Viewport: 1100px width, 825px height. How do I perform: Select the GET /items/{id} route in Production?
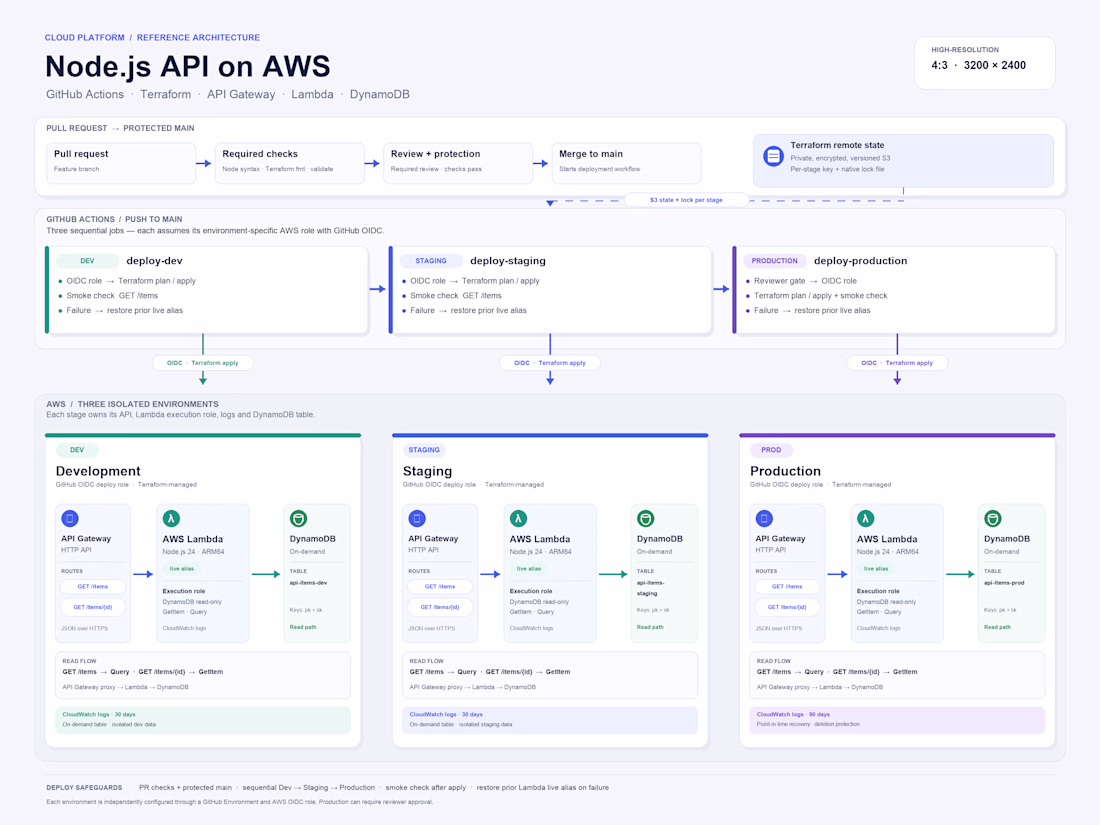tap(787, 607)
